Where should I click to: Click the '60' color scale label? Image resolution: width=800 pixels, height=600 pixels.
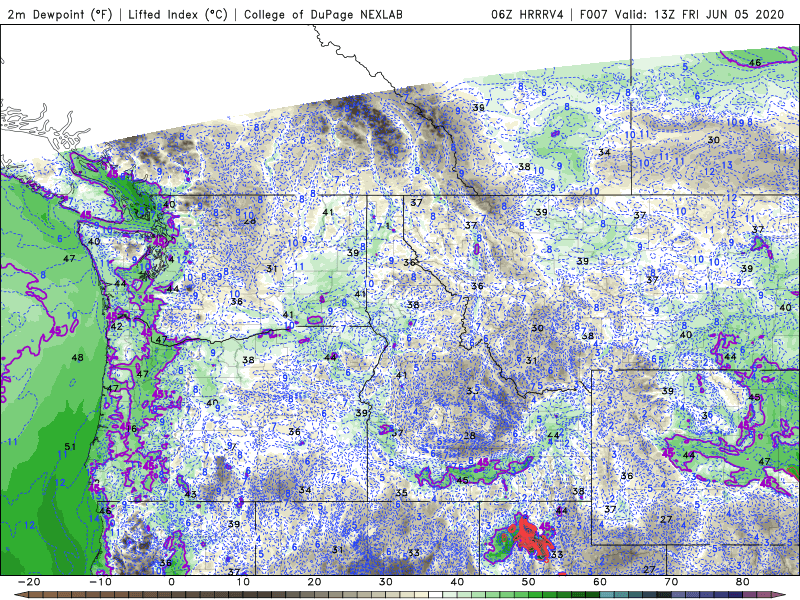point(600,582)
